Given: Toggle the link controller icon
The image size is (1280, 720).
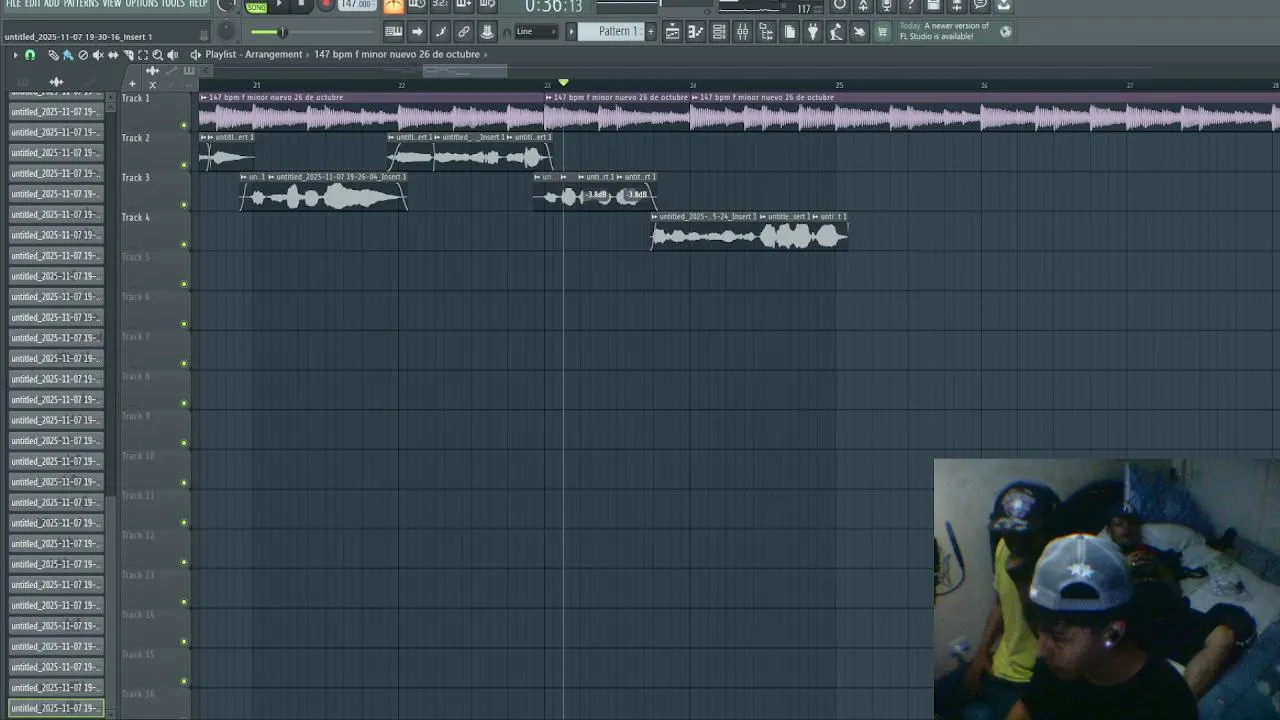Looking at the screenshot, I should coord(464,32).
